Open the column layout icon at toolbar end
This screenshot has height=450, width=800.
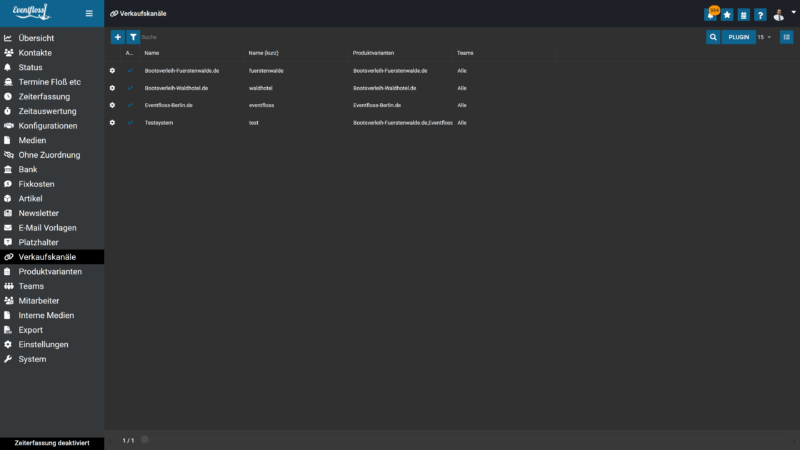[x=786, y=37]
